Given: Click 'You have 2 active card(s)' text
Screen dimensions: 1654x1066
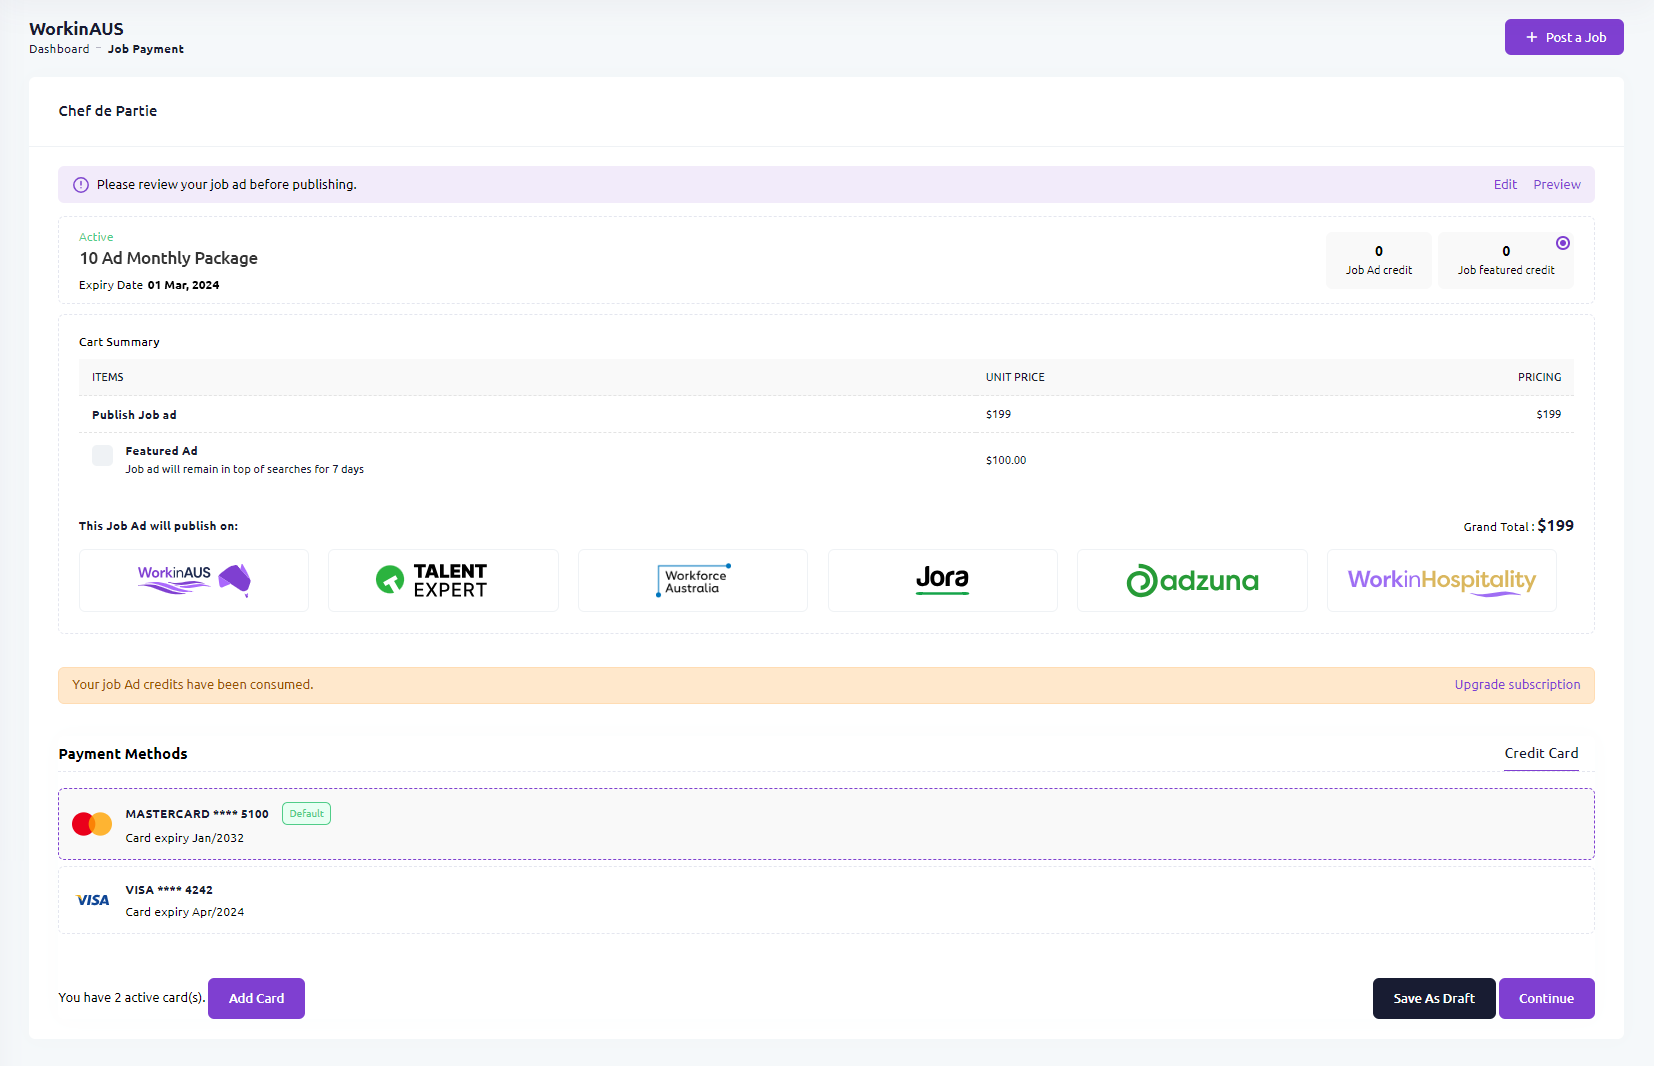Looking at the screenshot, I should point(132,998).
